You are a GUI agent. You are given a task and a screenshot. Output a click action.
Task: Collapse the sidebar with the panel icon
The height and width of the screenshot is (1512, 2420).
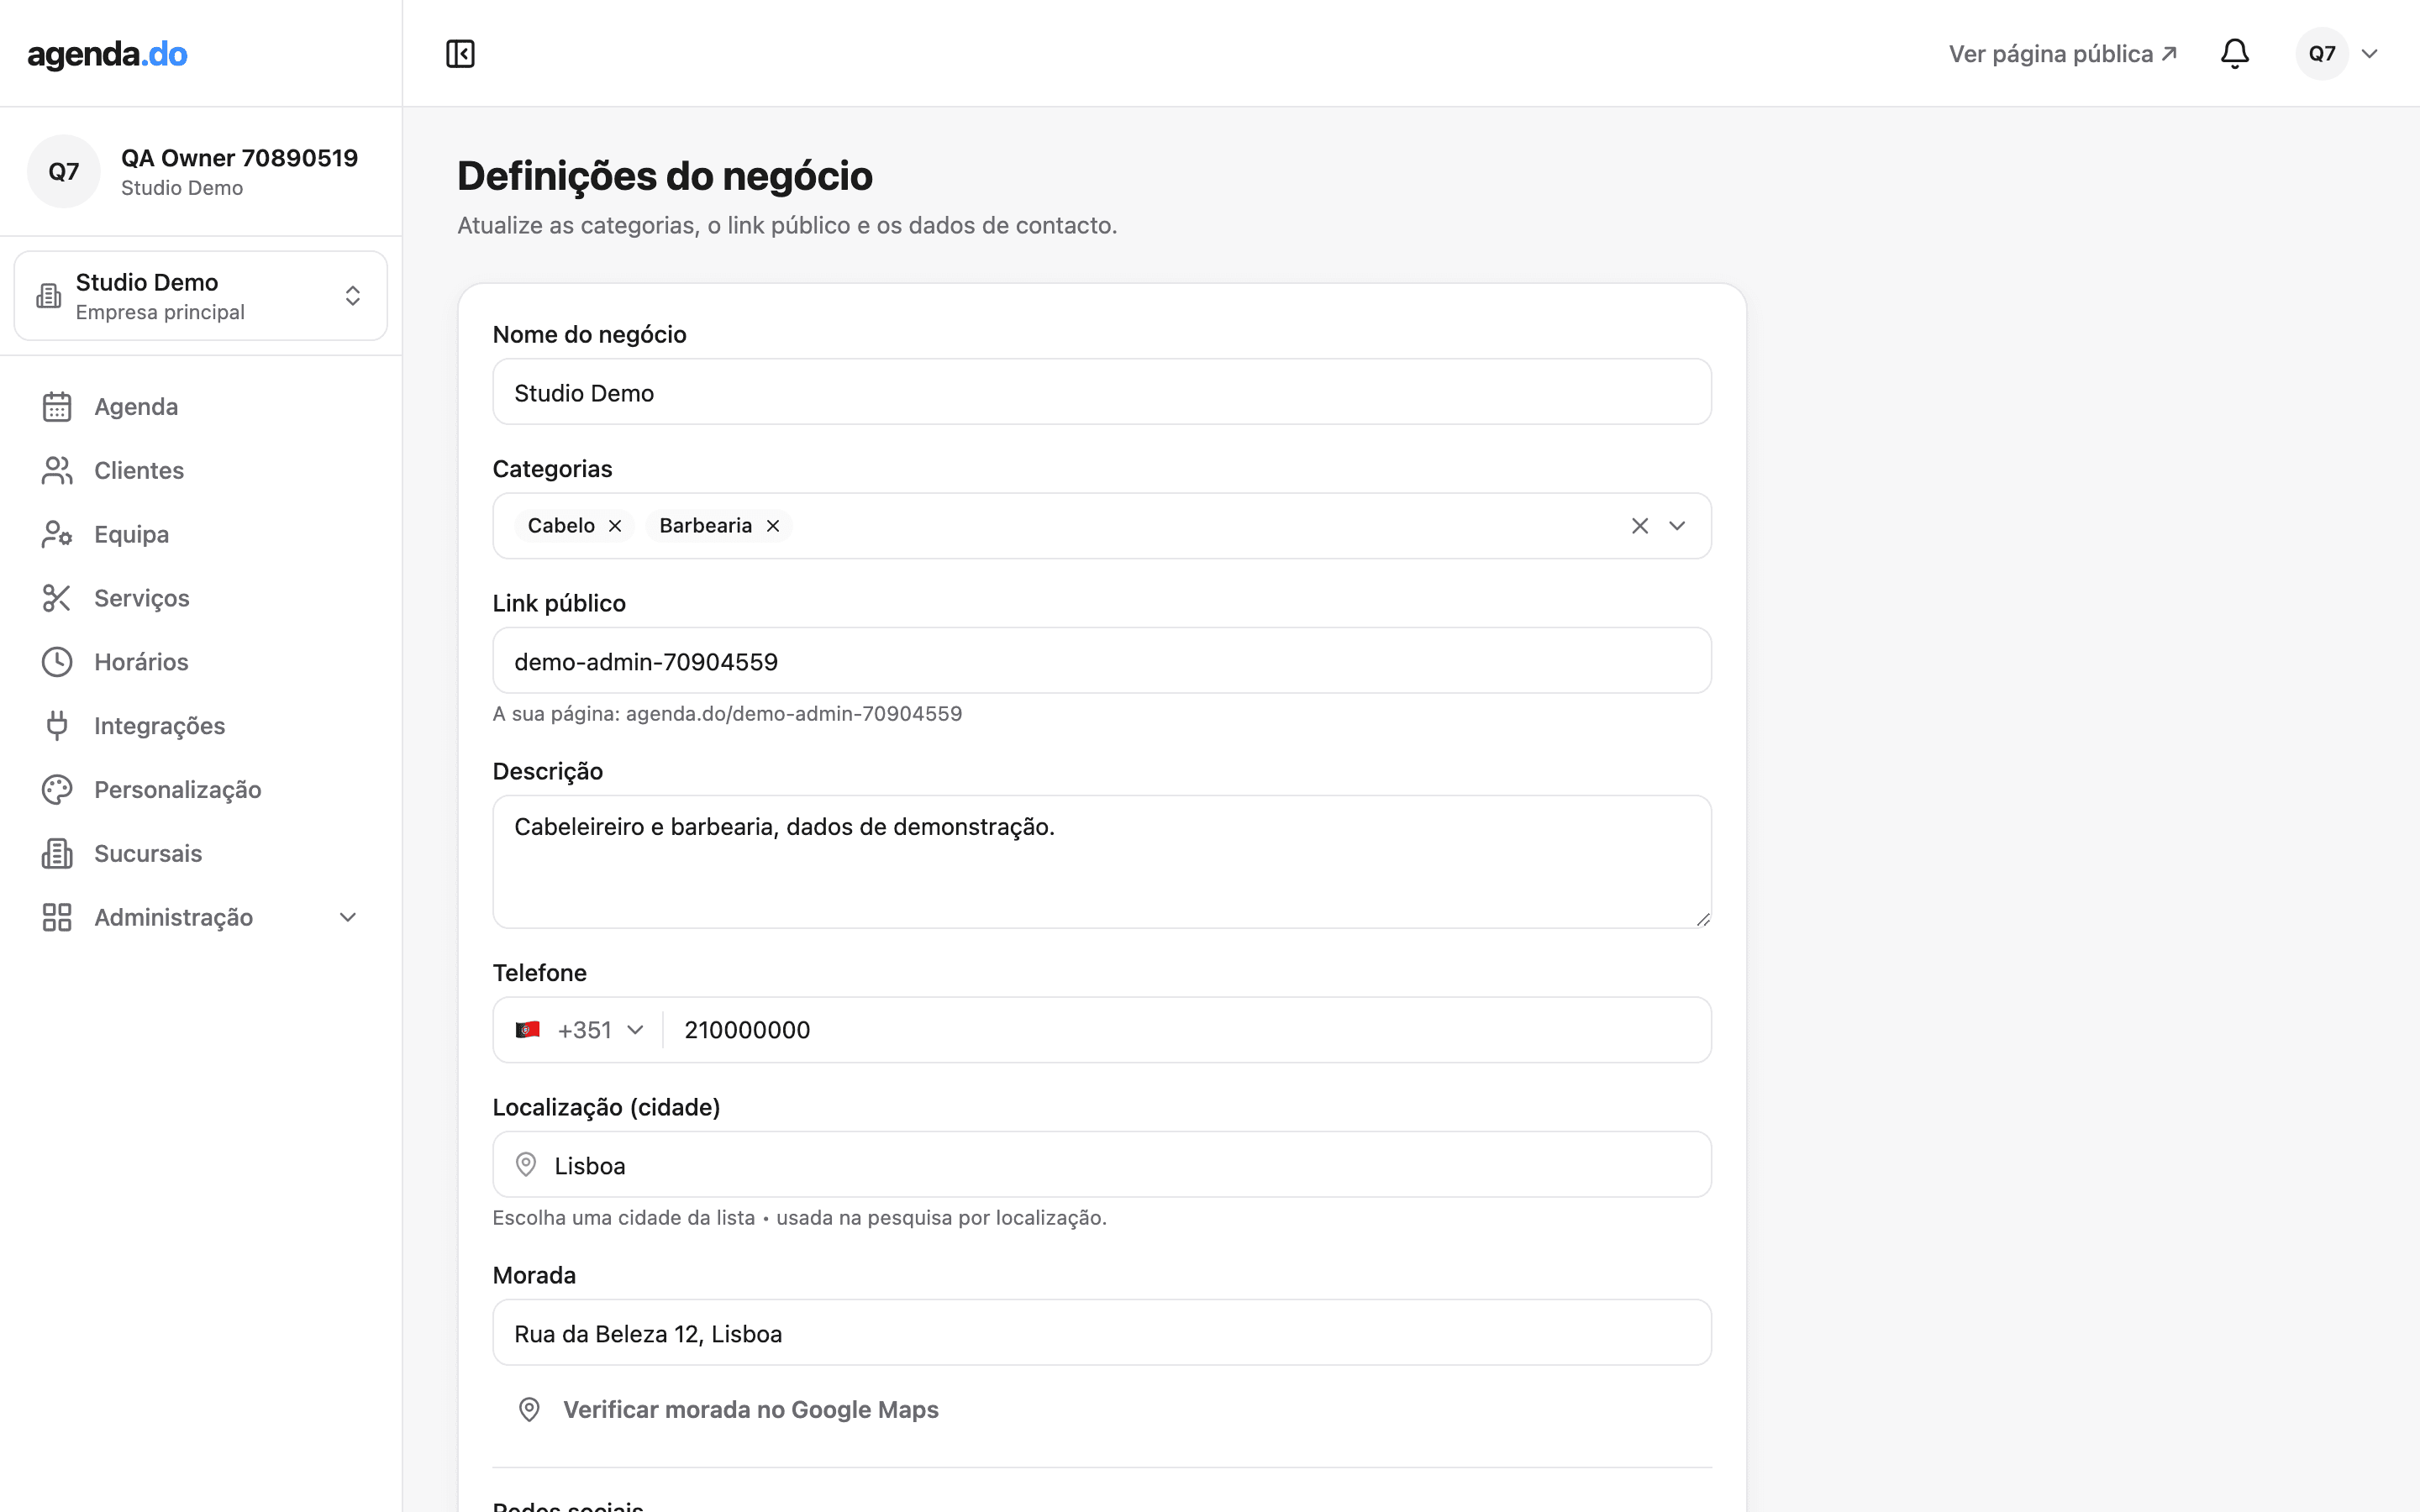coord(460,54)
